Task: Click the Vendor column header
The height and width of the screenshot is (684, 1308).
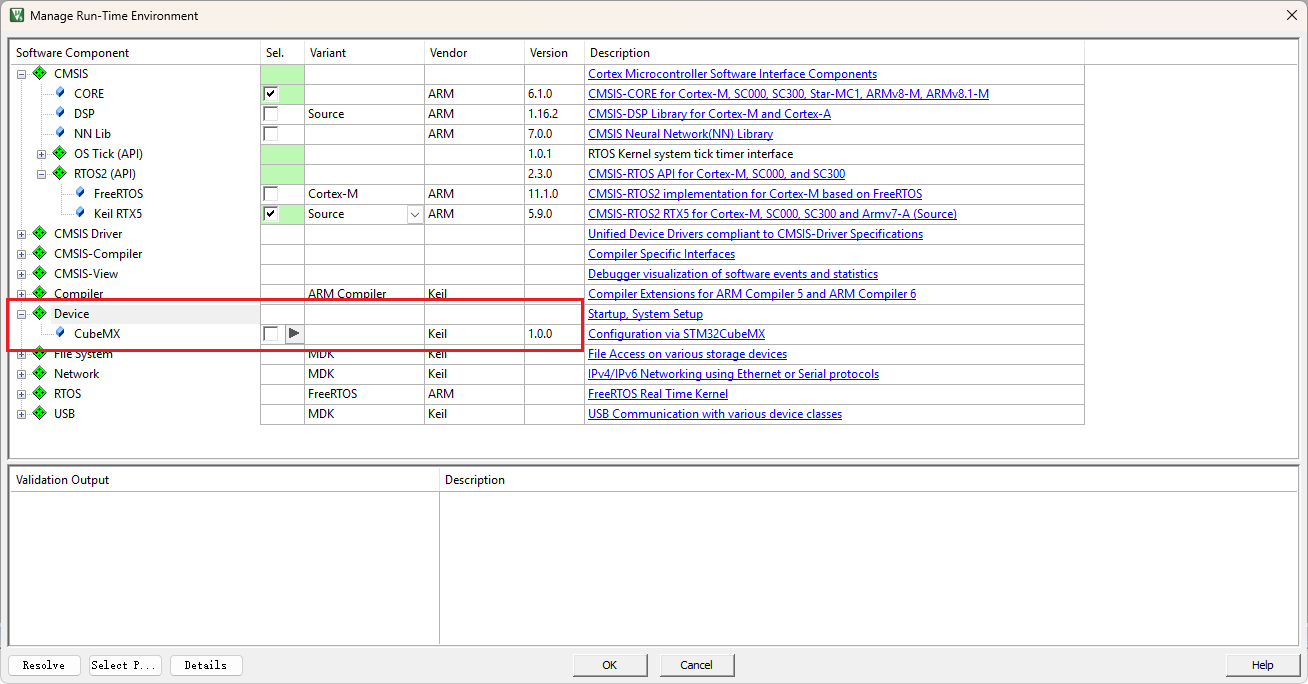Action: click(x=474, y=53)
